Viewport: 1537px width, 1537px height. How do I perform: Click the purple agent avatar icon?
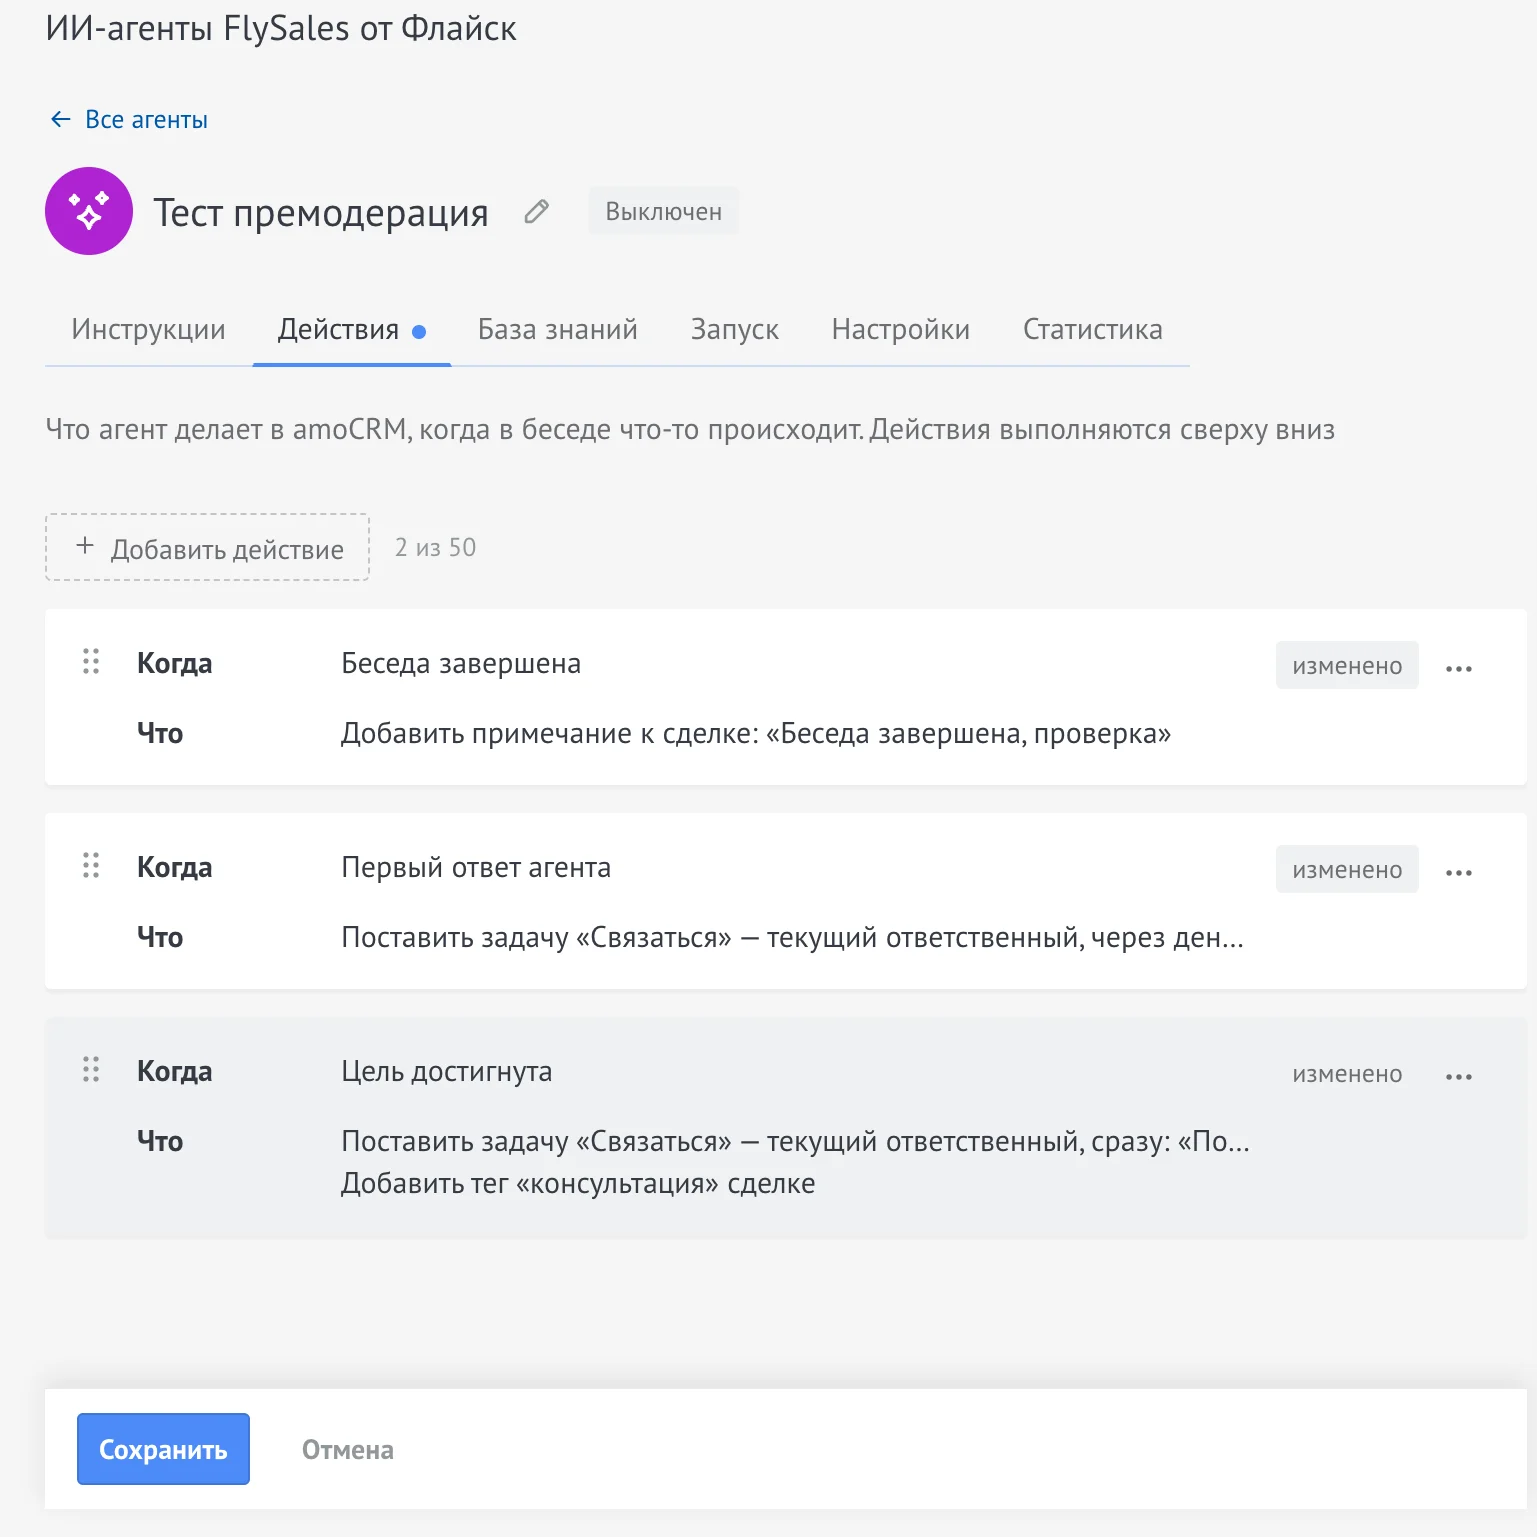tap(89, 211)
